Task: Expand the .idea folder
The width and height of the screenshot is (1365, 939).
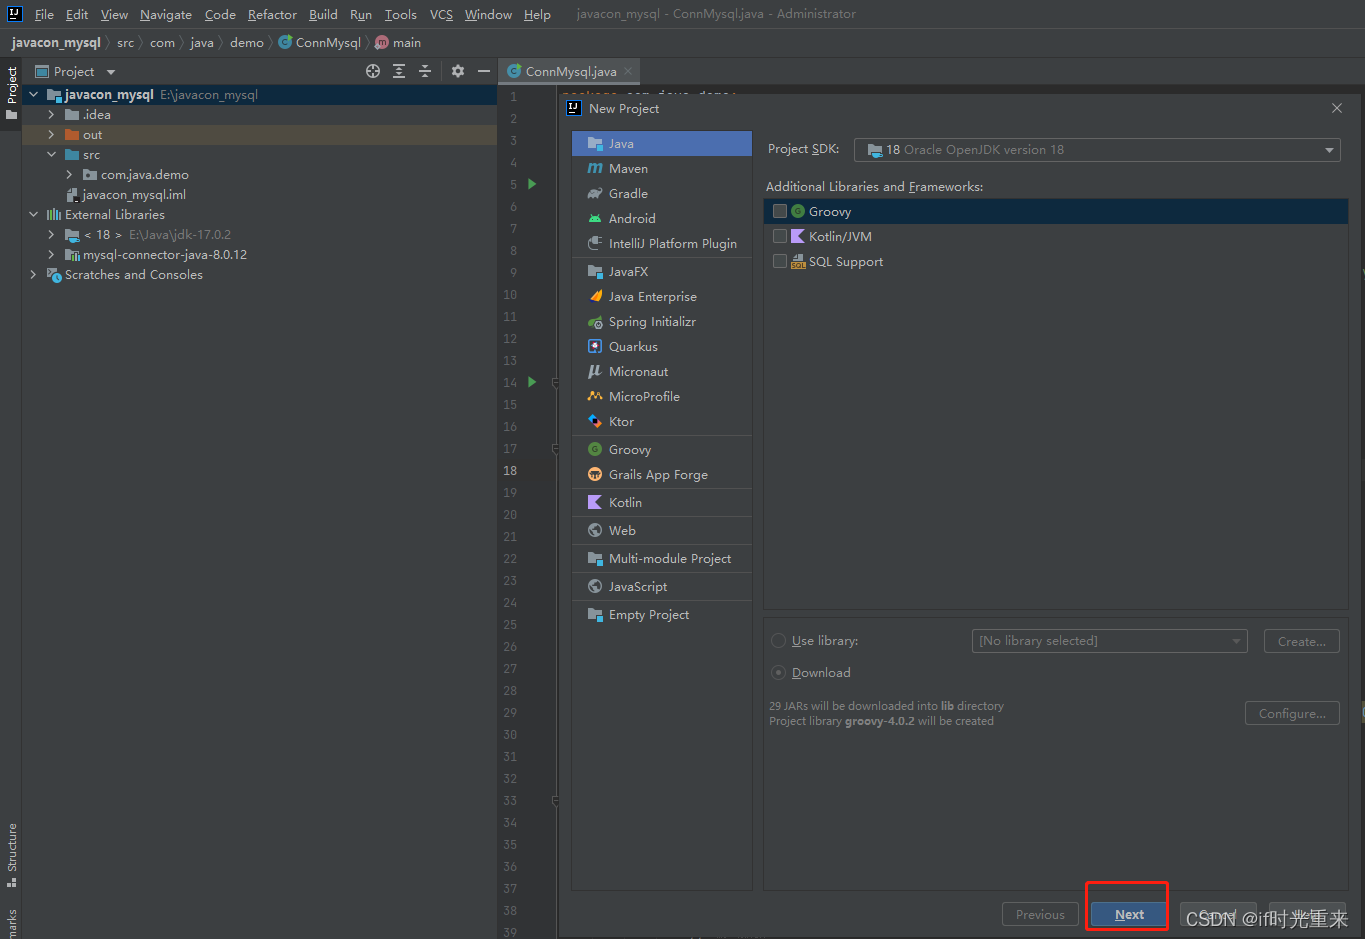Action: (x=52, y=115)
